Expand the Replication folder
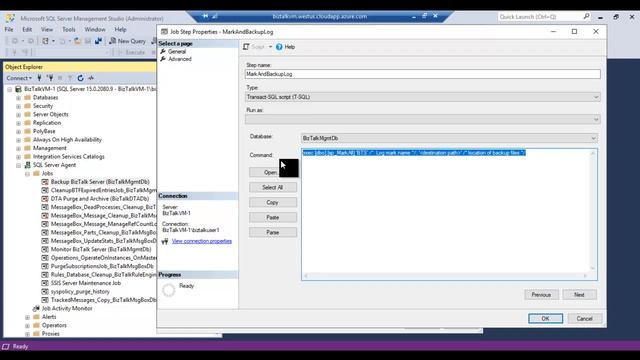The image size is (640, 360). click(18, 123)
